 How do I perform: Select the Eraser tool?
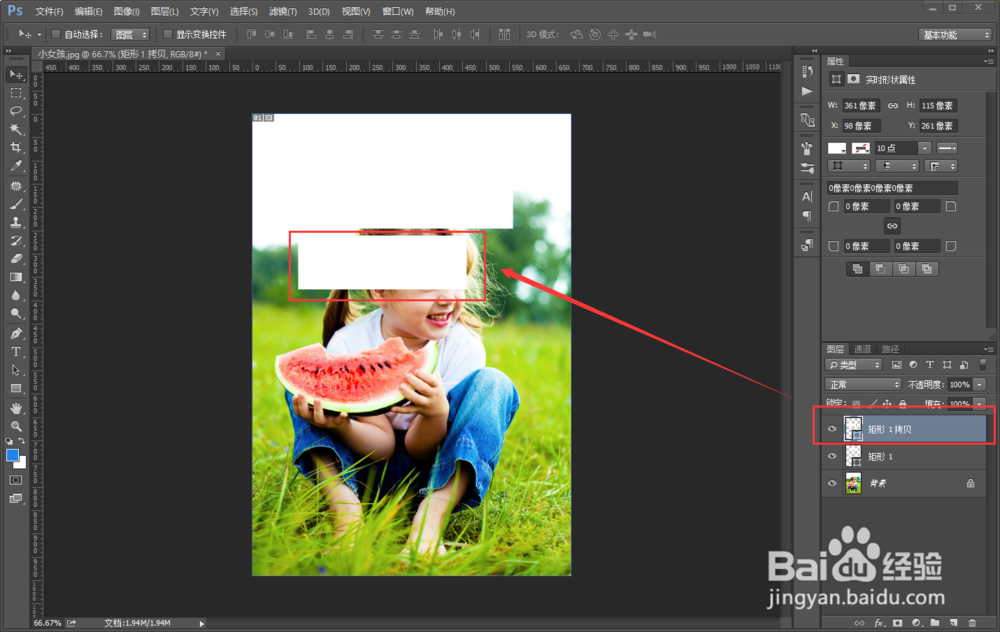tap(16, 259)
